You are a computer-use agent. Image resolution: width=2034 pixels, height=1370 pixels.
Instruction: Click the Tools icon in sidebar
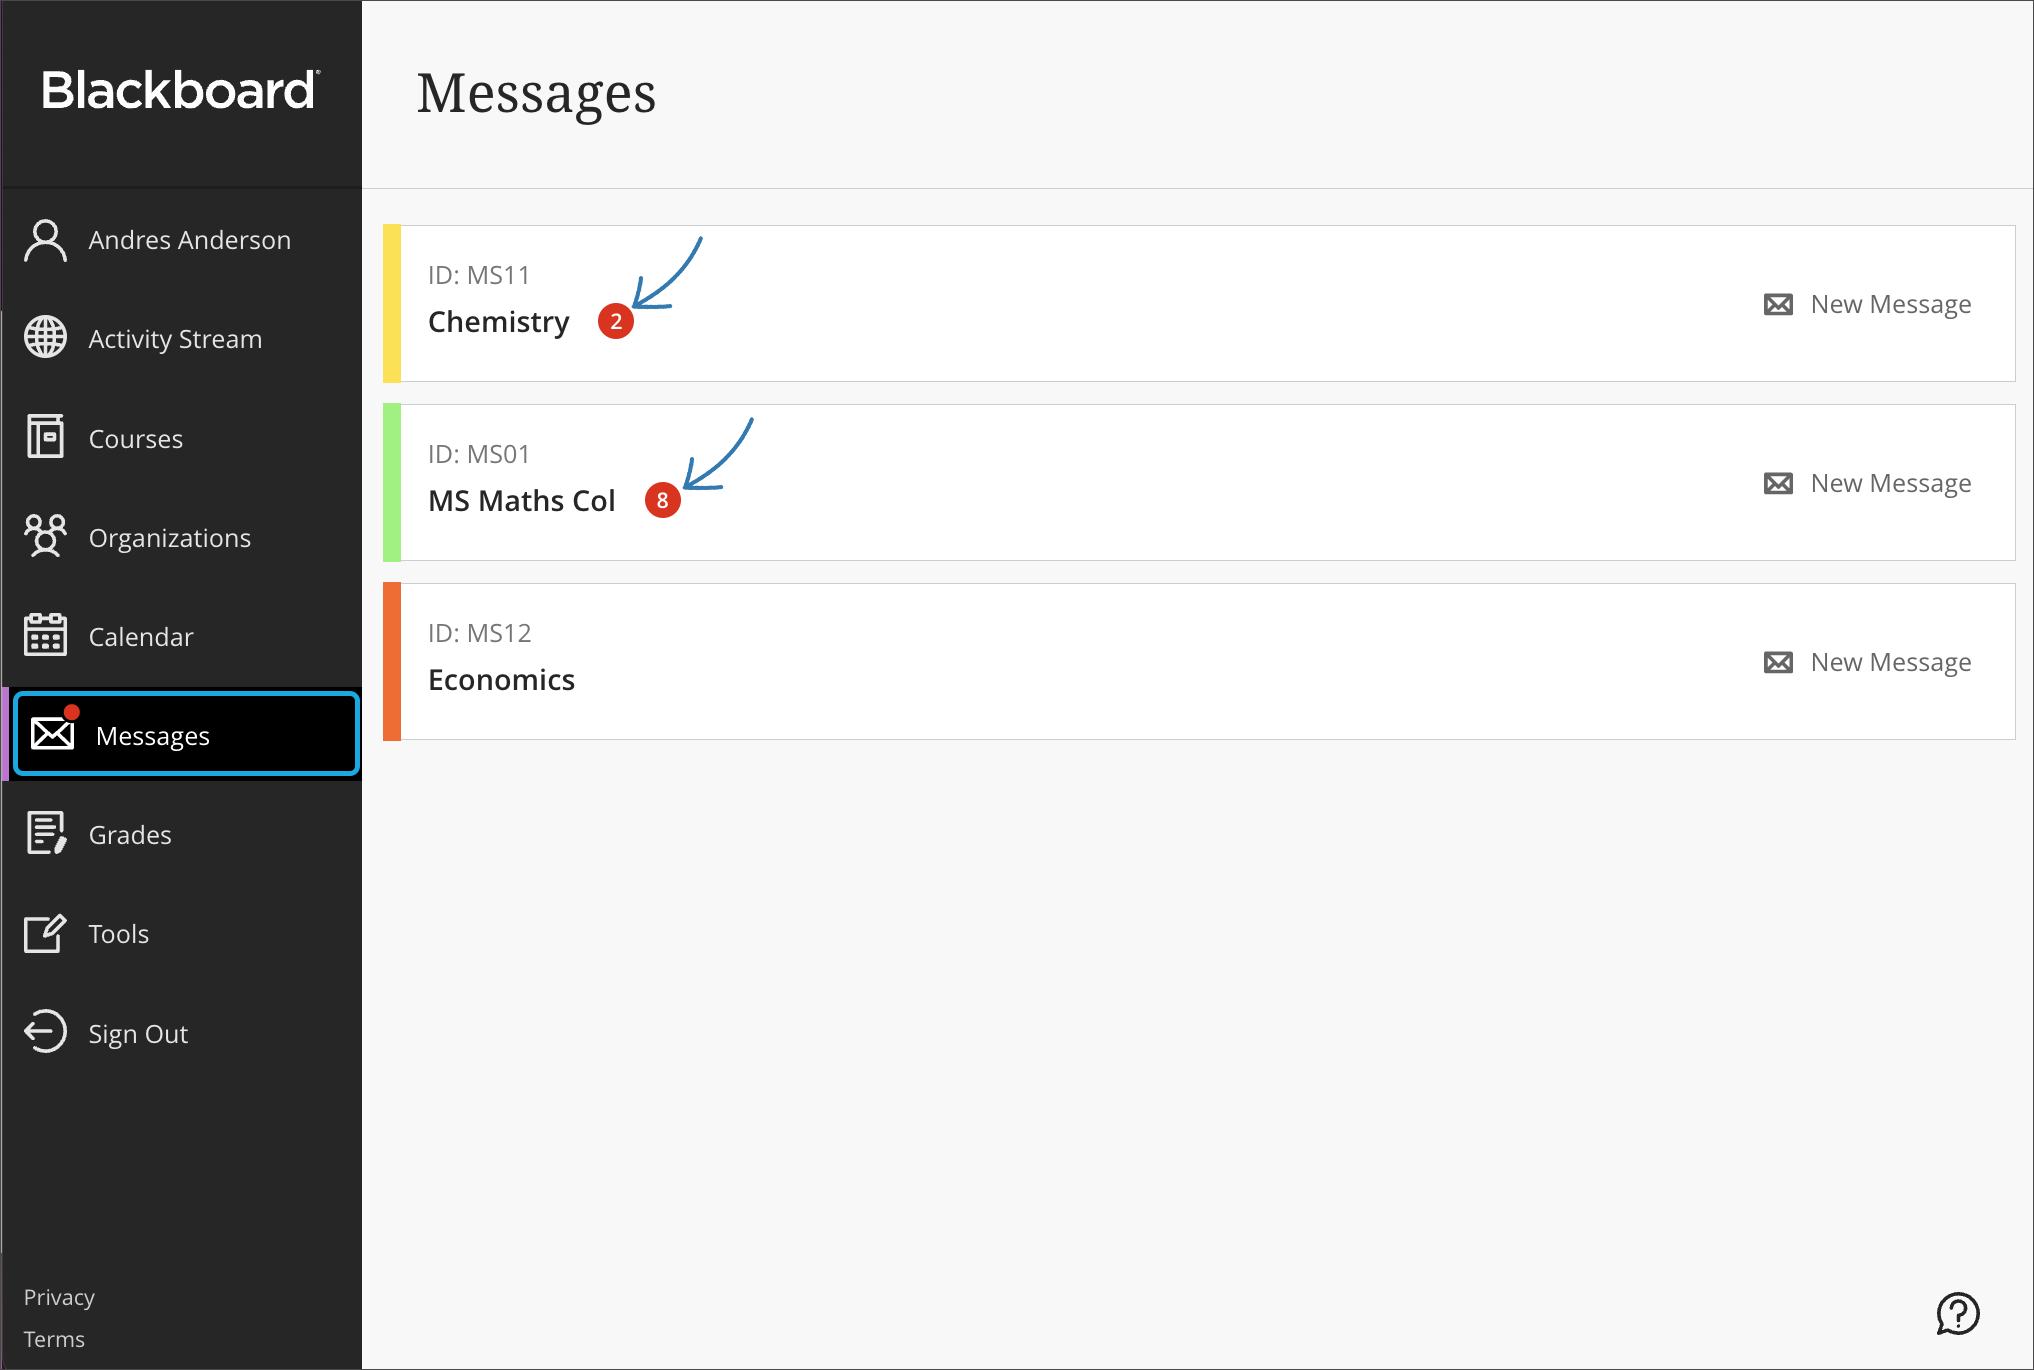(x=44, y=933)
